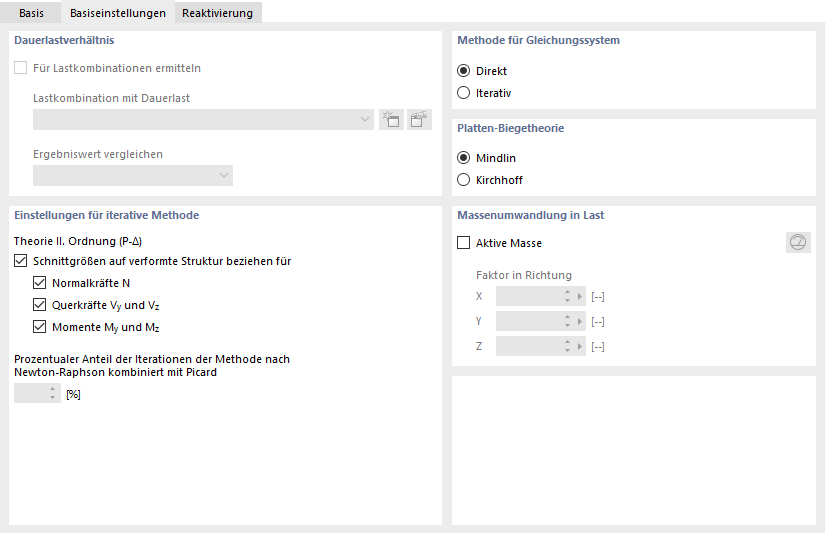Viewport: 825px width, 533px height.
Task: Click the arrow next to Z factor field
Action: pos(580,346)
